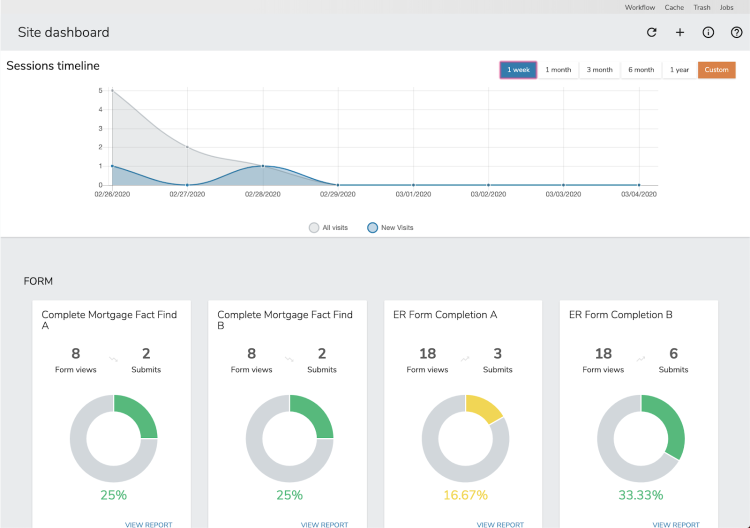
Task: Click trend icon in ER Form Completion B card
Action: pyautogui.click(x=641, y=359)
